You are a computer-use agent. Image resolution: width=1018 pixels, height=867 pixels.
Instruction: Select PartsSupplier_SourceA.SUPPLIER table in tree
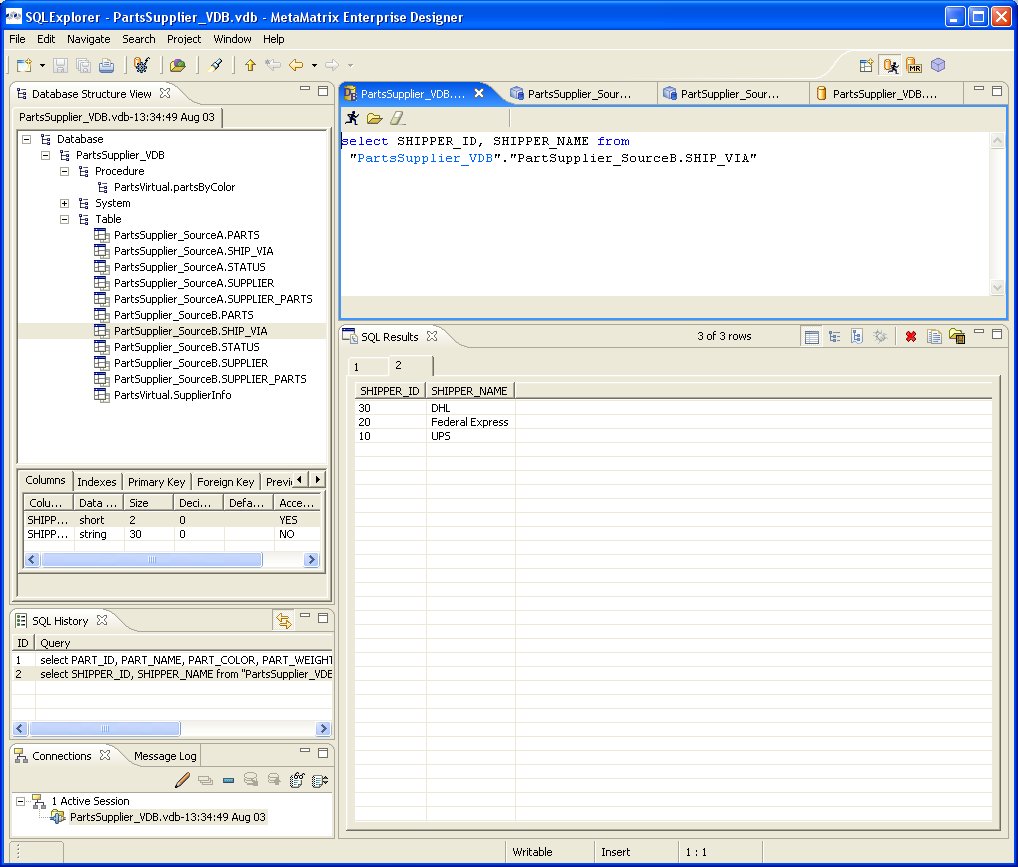[x=193, y=283]
